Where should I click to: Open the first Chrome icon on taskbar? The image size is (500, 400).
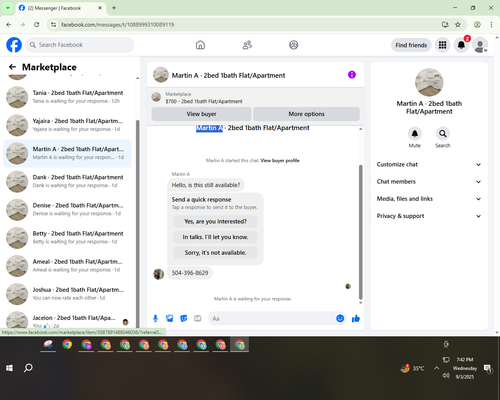click(x=67, y=345)
